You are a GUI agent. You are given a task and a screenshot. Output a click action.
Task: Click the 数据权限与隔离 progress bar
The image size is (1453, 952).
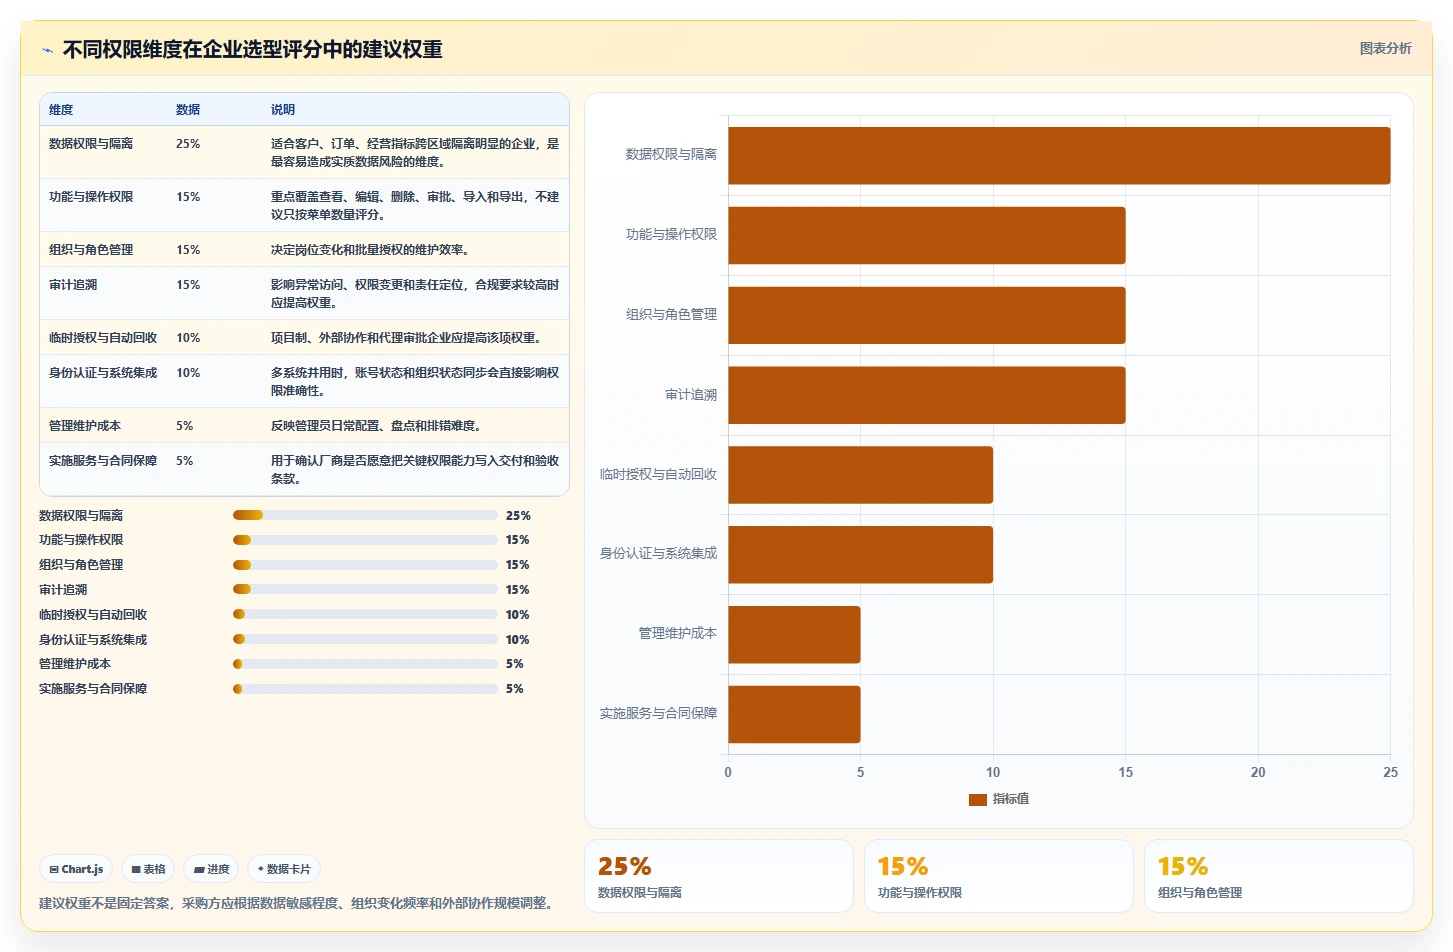point(365,515)
